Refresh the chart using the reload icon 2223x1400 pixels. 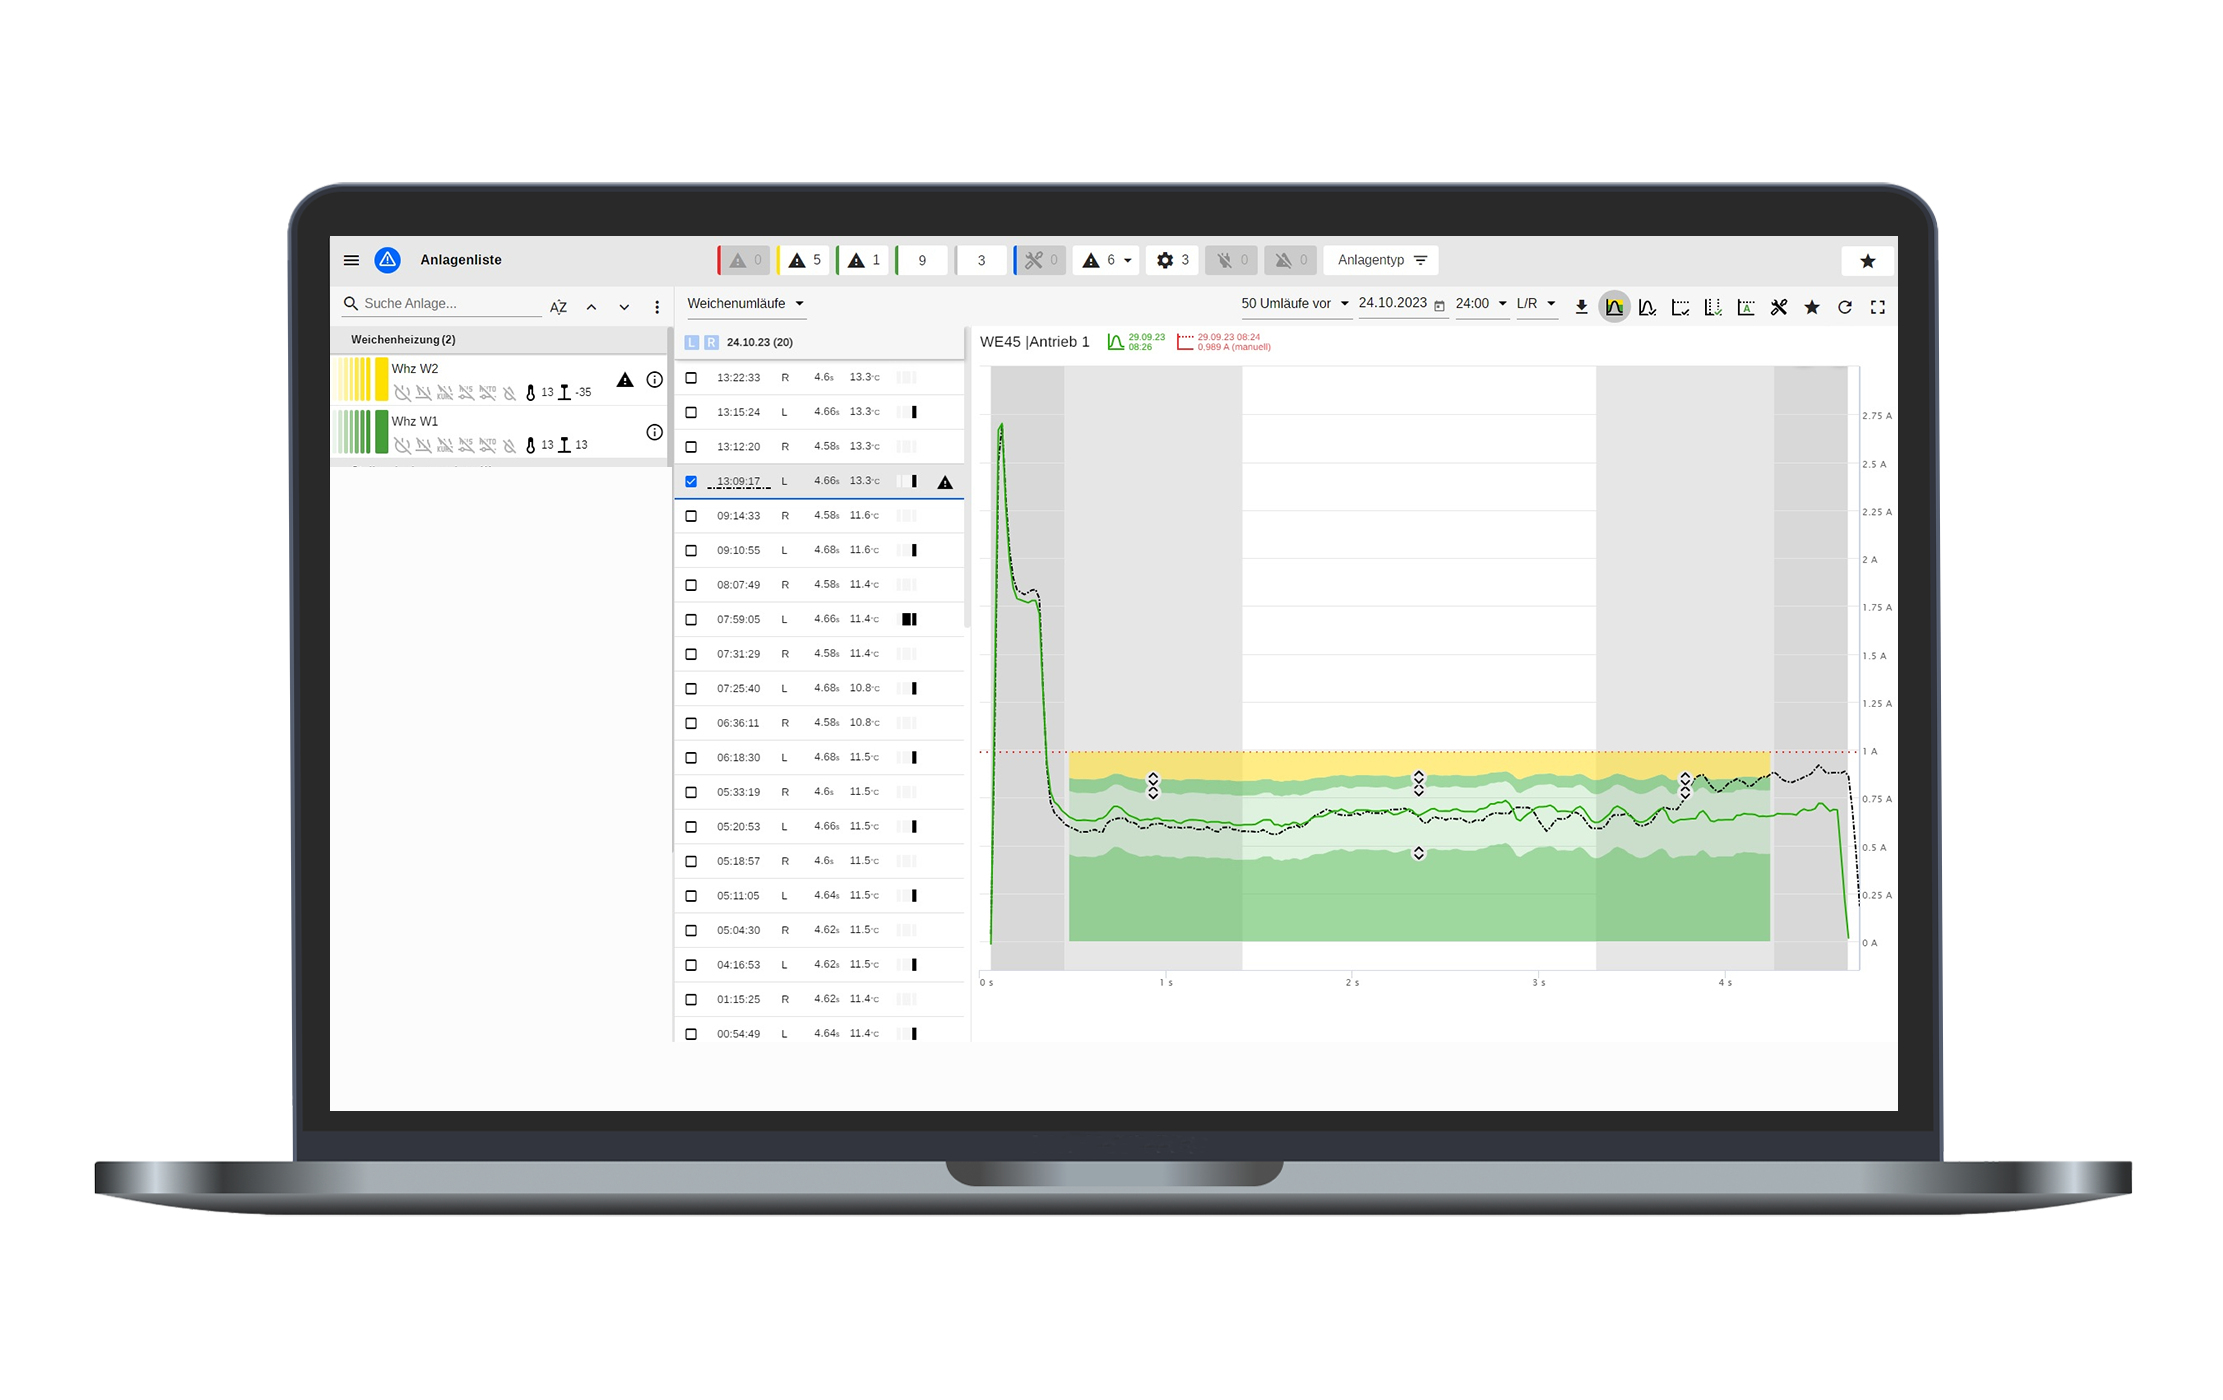coord(1845,307)
